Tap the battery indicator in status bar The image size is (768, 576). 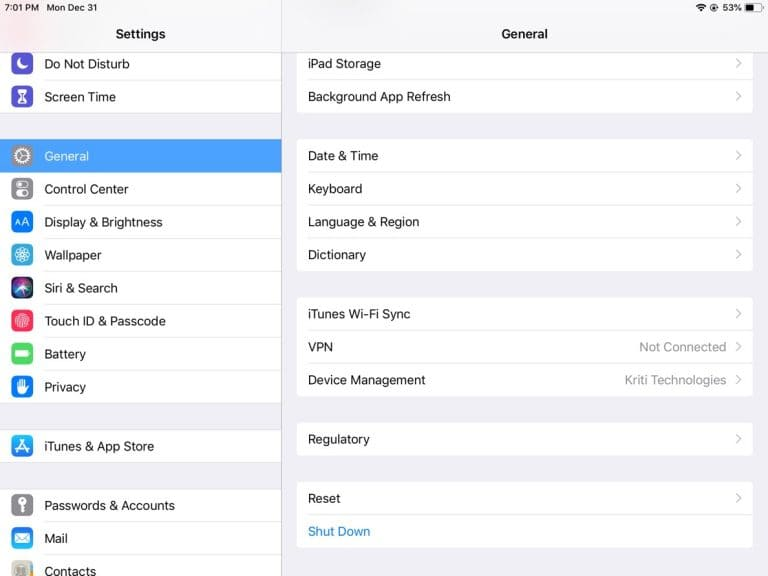click(754, 7)
